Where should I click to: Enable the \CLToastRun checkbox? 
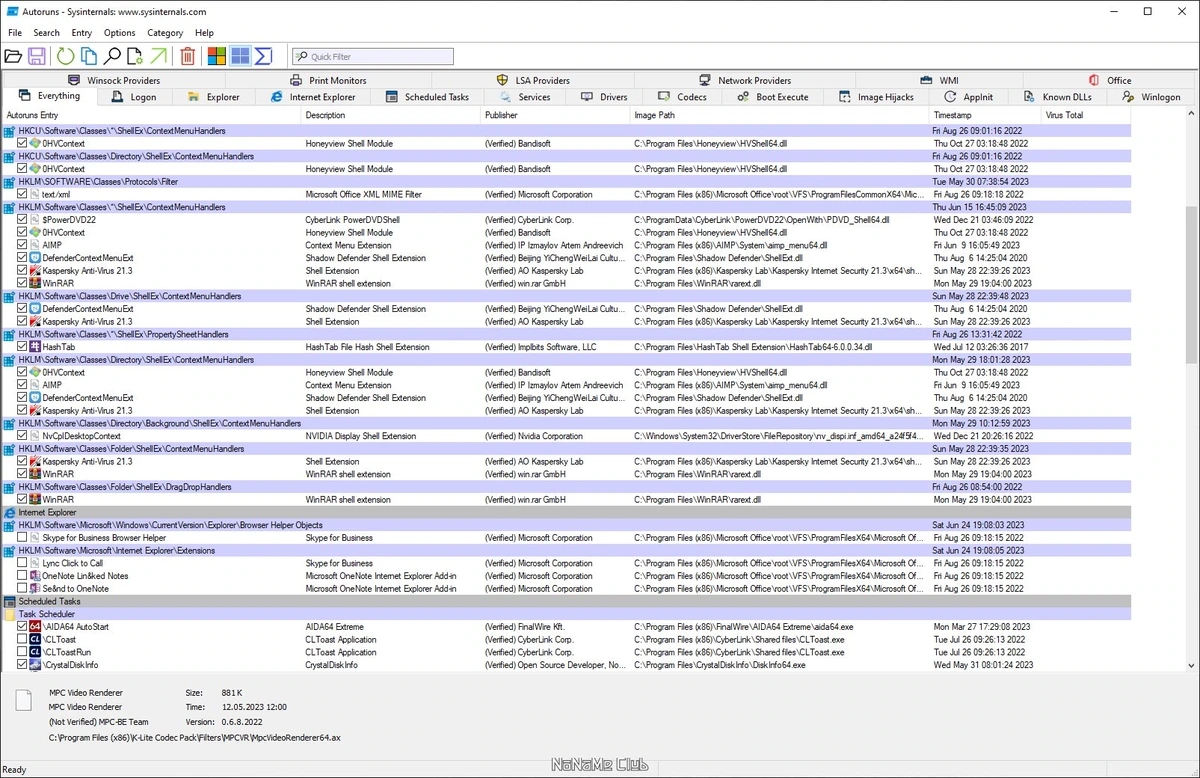coord(22,652)
